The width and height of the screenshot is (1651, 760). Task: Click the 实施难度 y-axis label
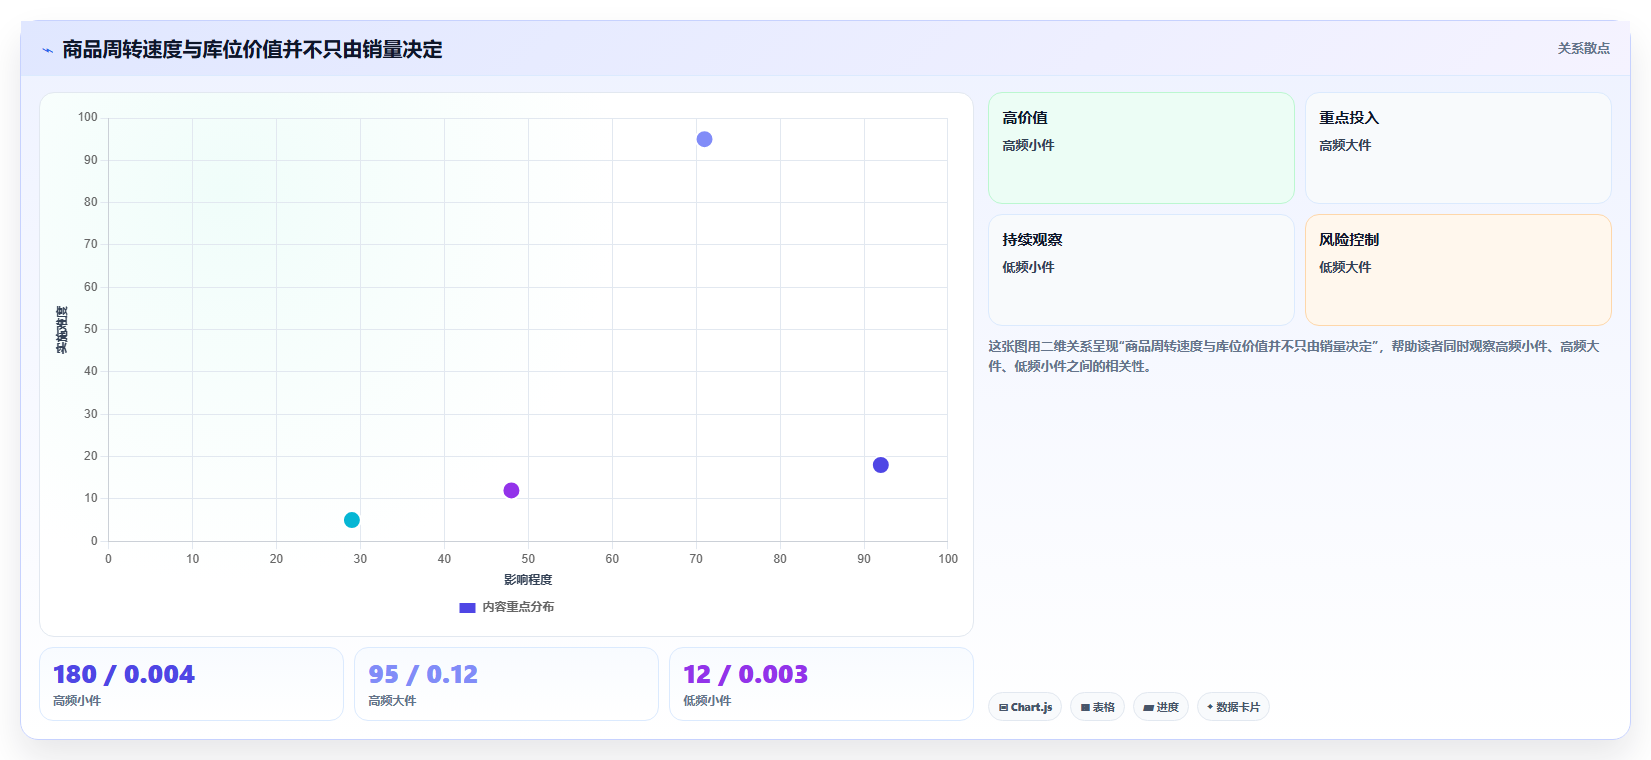coord(62,330)
